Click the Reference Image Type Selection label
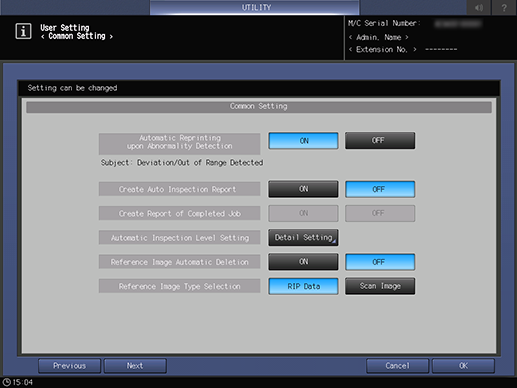The image size is (517, 388). (x=179, y=286)
